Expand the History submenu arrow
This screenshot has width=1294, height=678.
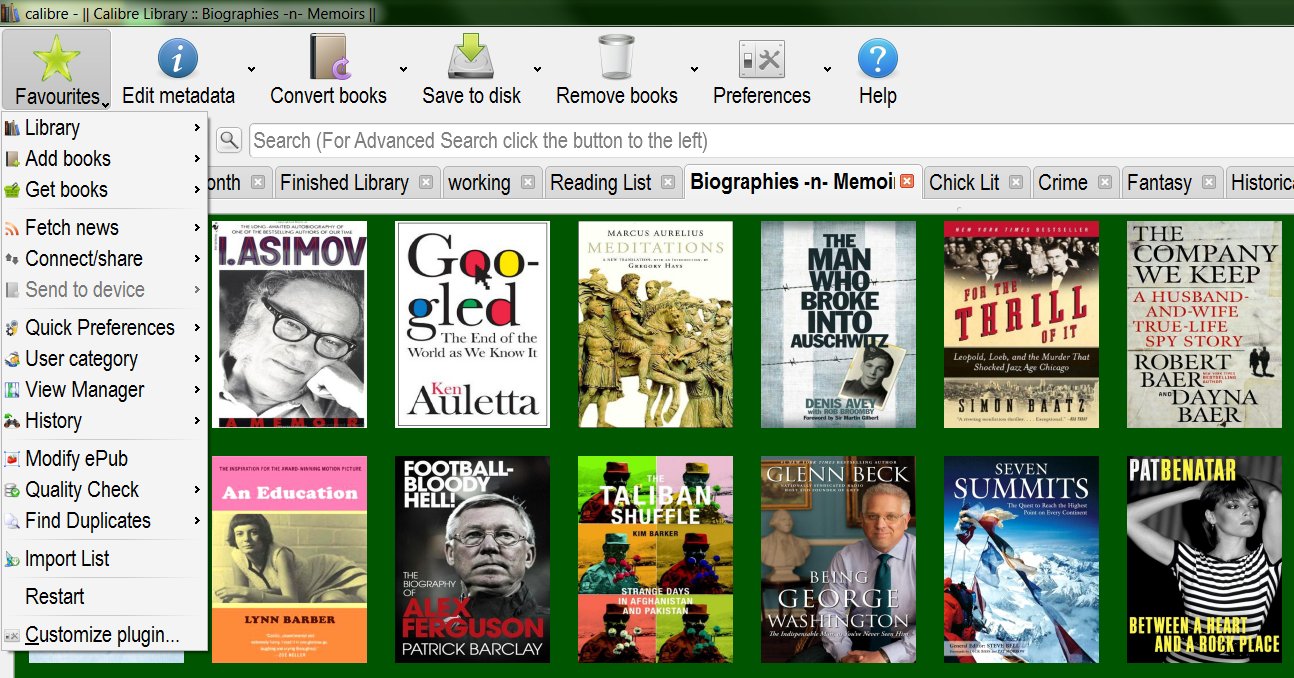pos(198,421)
